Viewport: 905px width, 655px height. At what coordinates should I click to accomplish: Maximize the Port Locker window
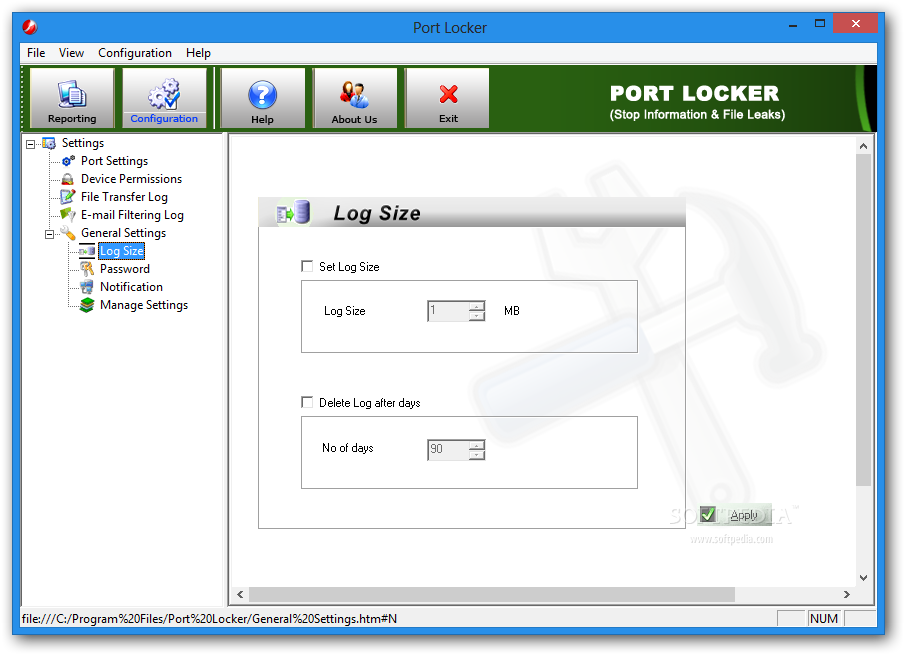[x=820, y=24]
